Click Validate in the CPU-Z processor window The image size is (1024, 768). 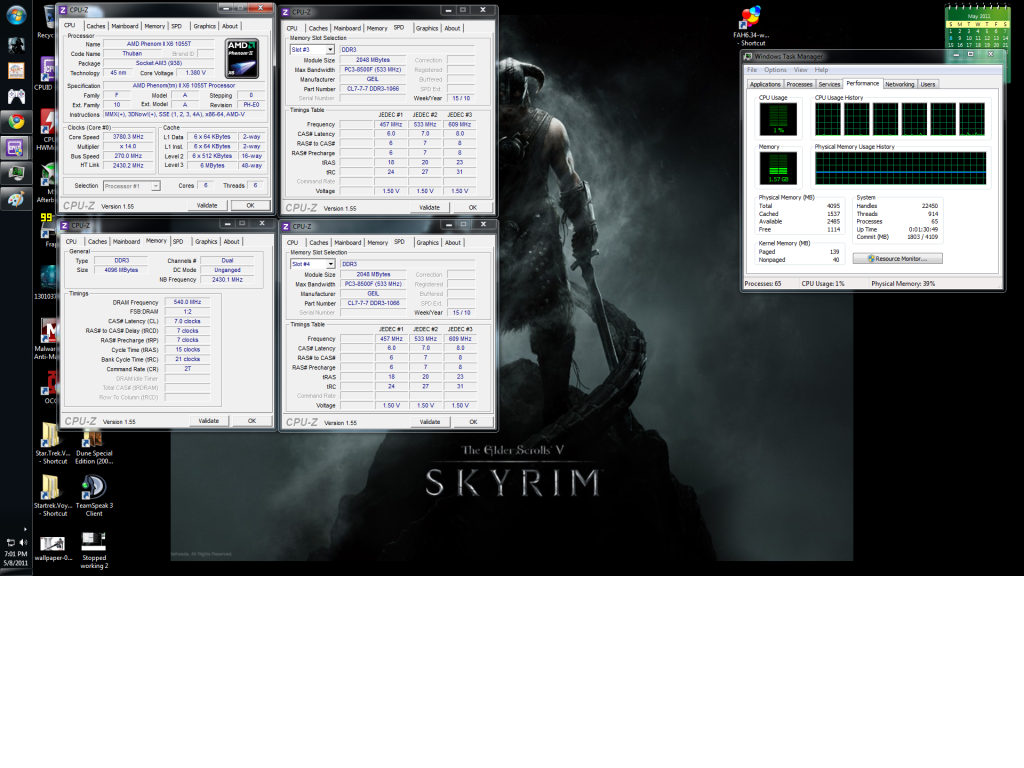207,205
